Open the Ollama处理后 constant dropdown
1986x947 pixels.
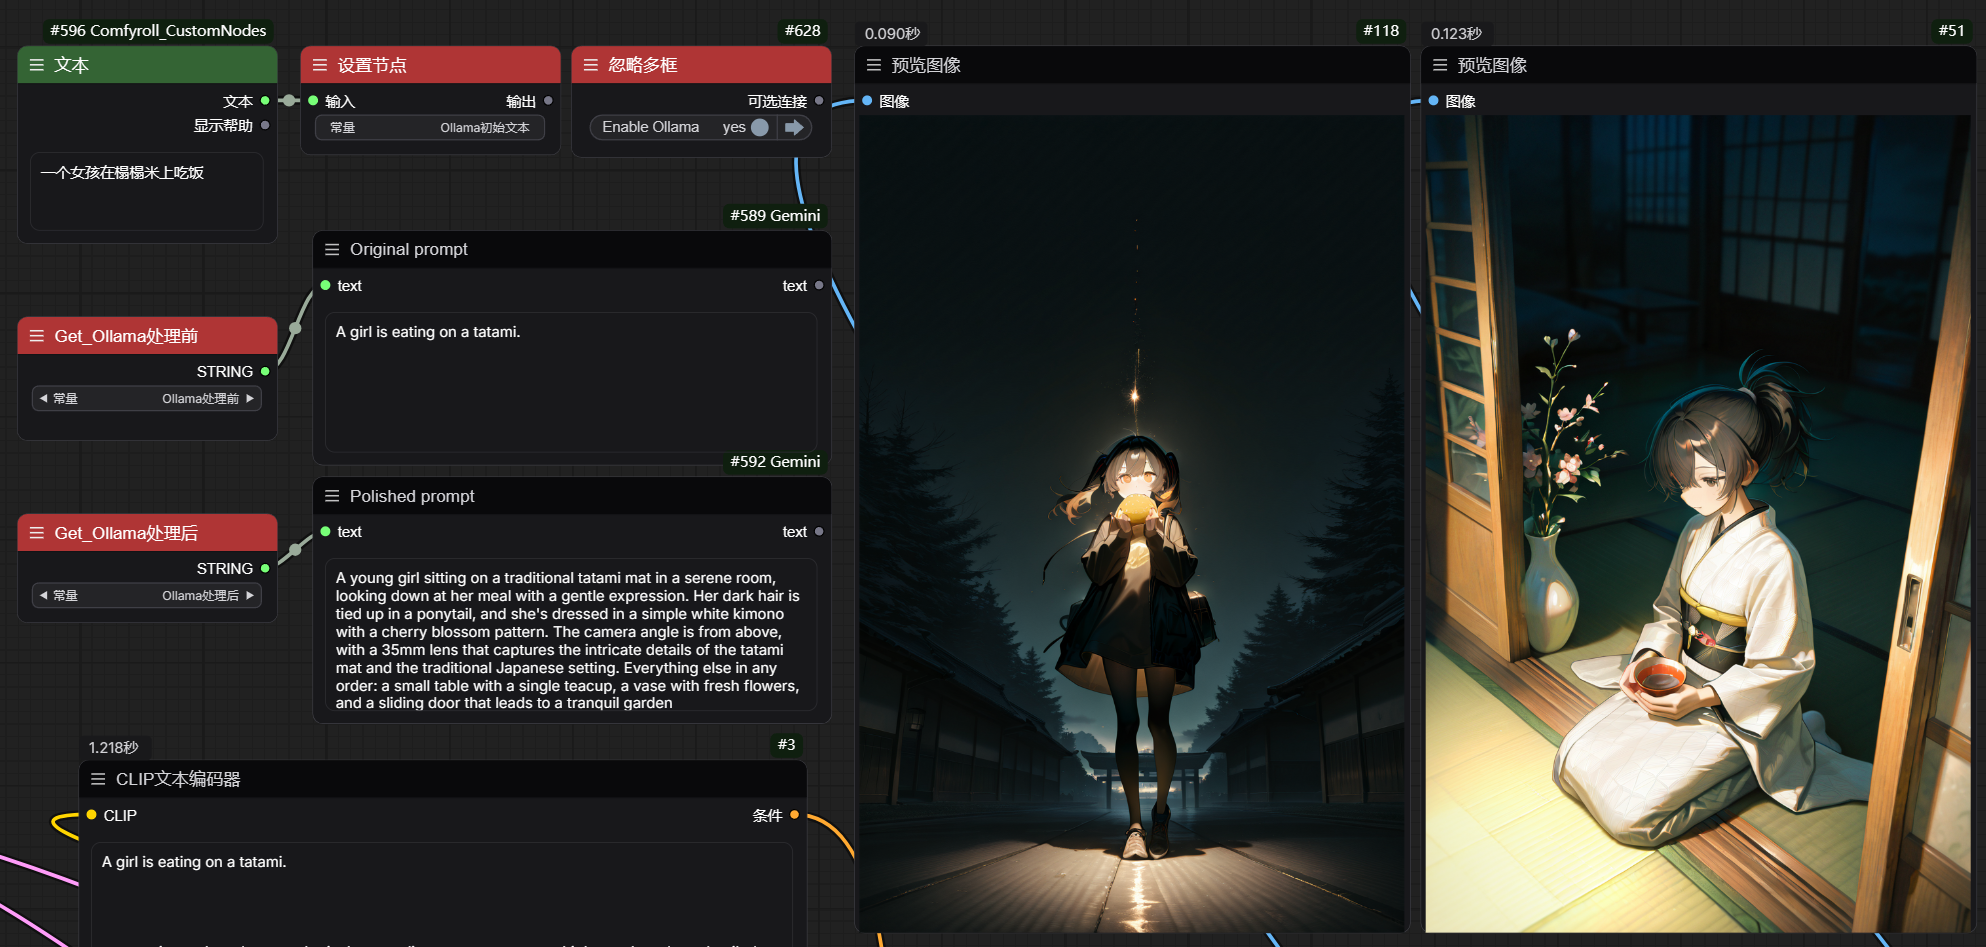(x=147, y=595)
